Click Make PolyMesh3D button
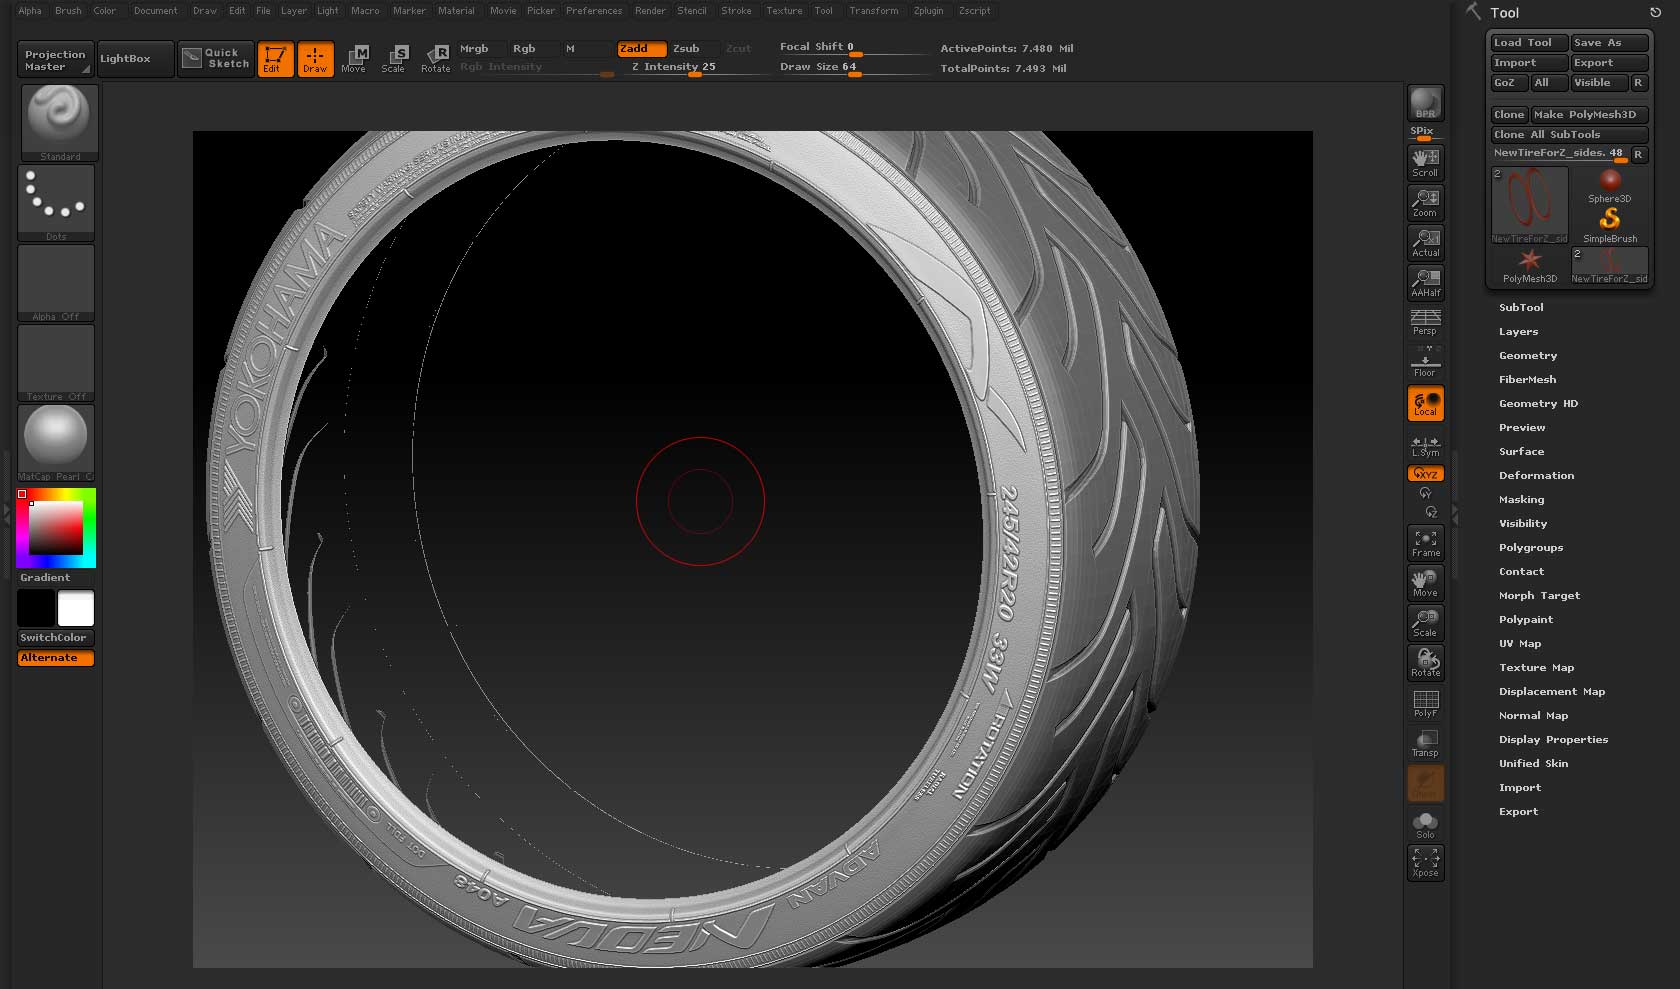 (x=1589, y=115)
